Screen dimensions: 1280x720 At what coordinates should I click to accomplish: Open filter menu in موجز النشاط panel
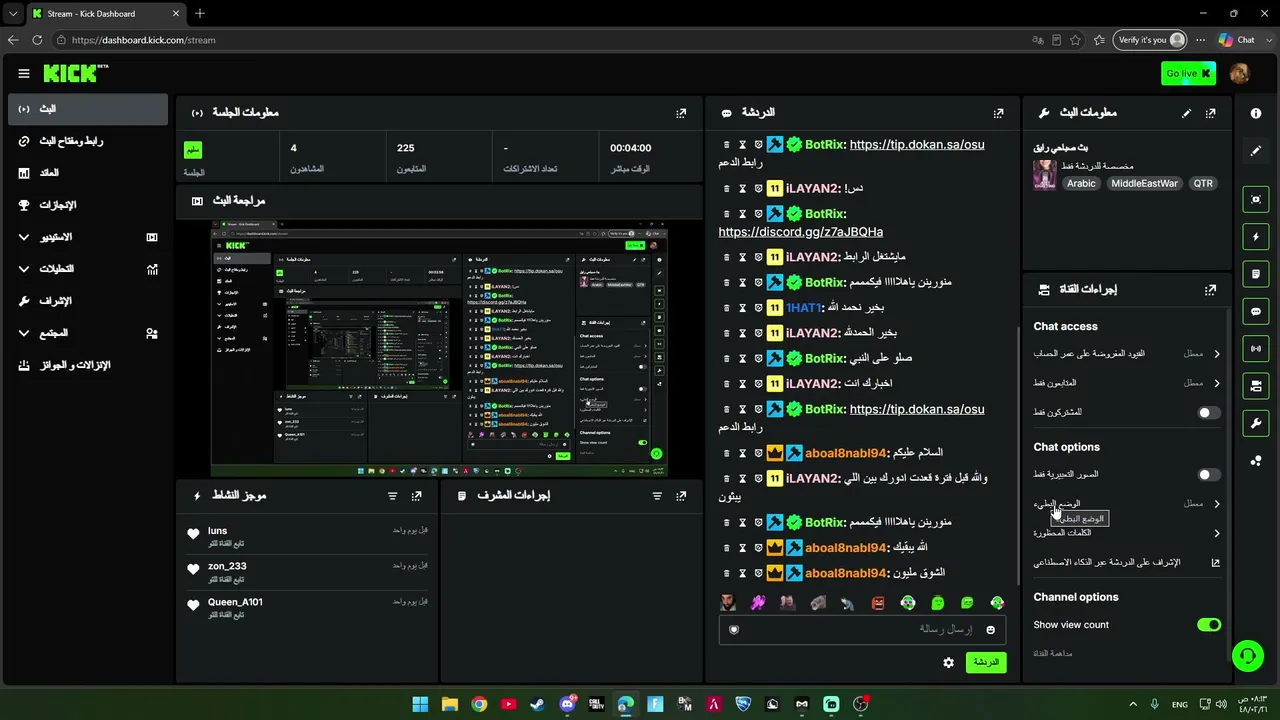pos(392,496)
